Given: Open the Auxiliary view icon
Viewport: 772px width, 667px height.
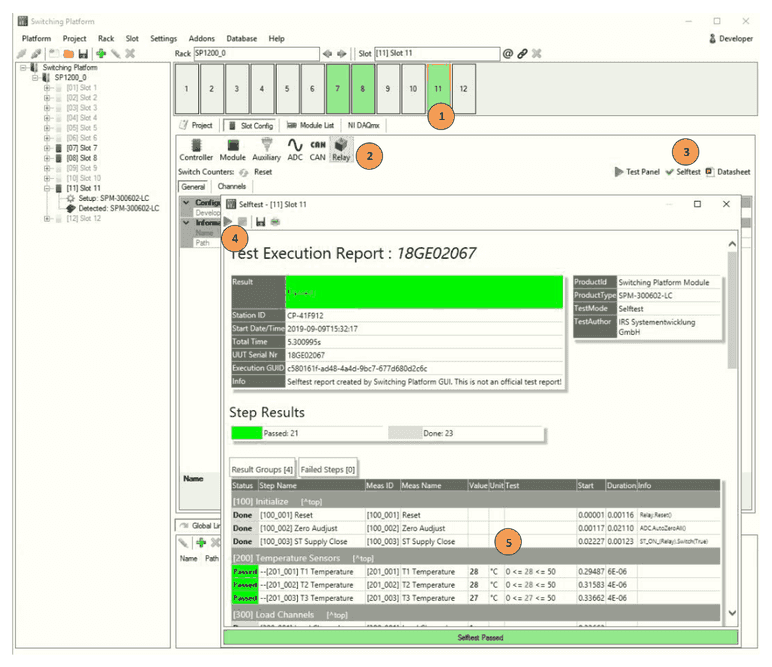Looking at the screenshot, I should point(266,150).
